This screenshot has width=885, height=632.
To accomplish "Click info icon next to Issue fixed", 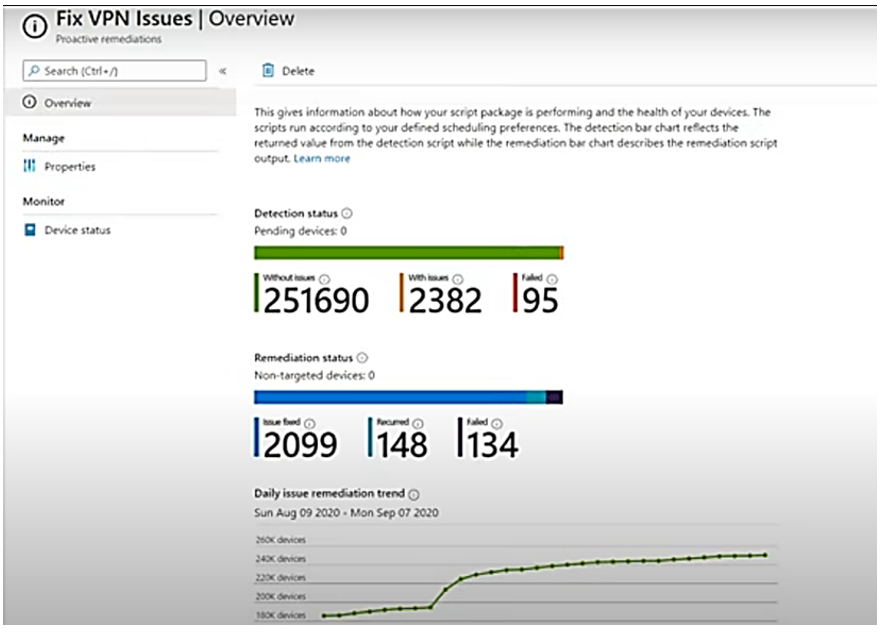I will click(310, 423).
